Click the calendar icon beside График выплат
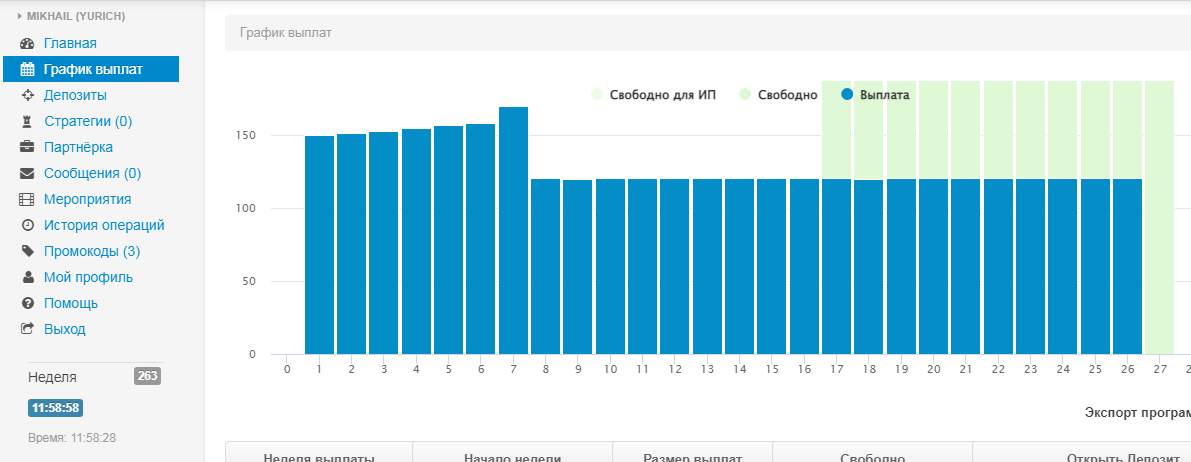1191x462 pixels. (28, 70)
